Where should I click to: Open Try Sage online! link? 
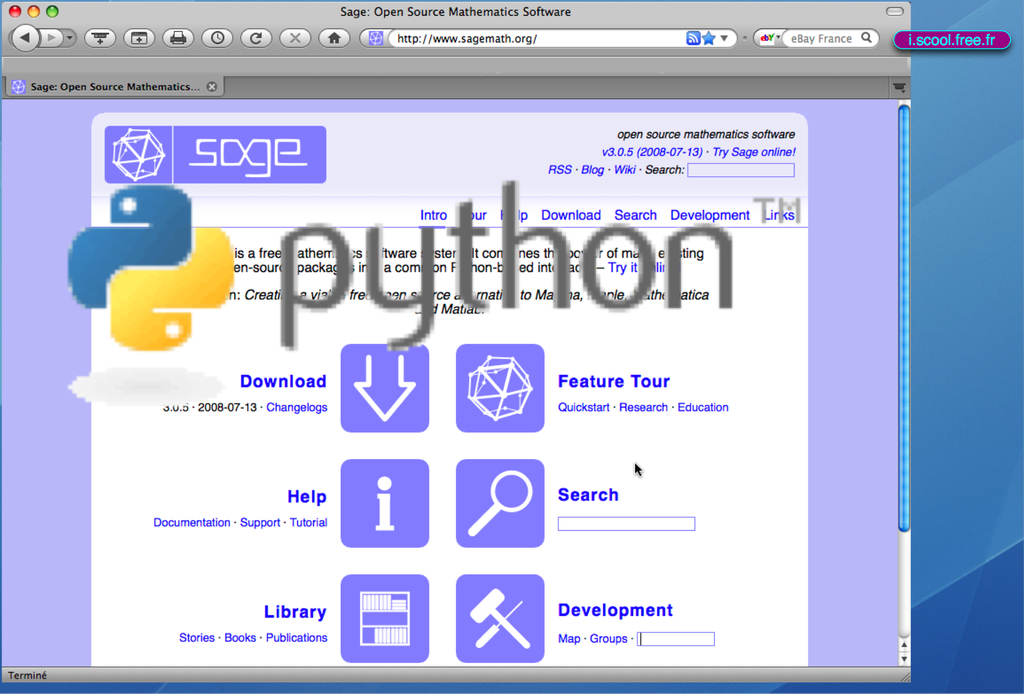[754, 152]
